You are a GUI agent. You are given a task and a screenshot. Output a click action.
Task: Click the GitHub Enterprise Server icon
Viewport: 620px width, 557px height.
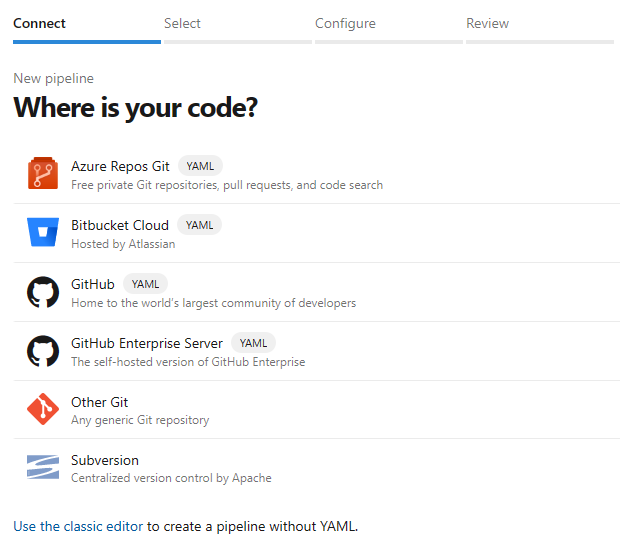[x=43, y=351]
